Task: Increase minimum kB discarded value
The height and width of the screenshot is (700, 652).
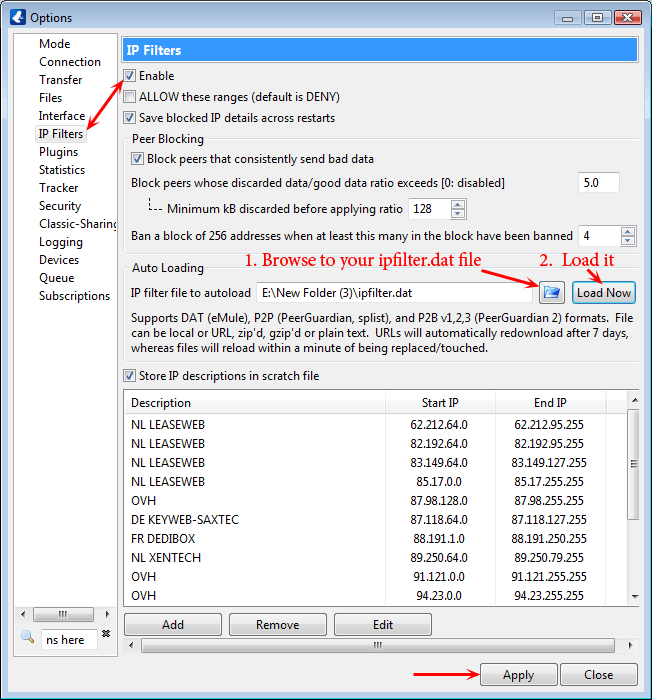Action: (x=458, y=204)
